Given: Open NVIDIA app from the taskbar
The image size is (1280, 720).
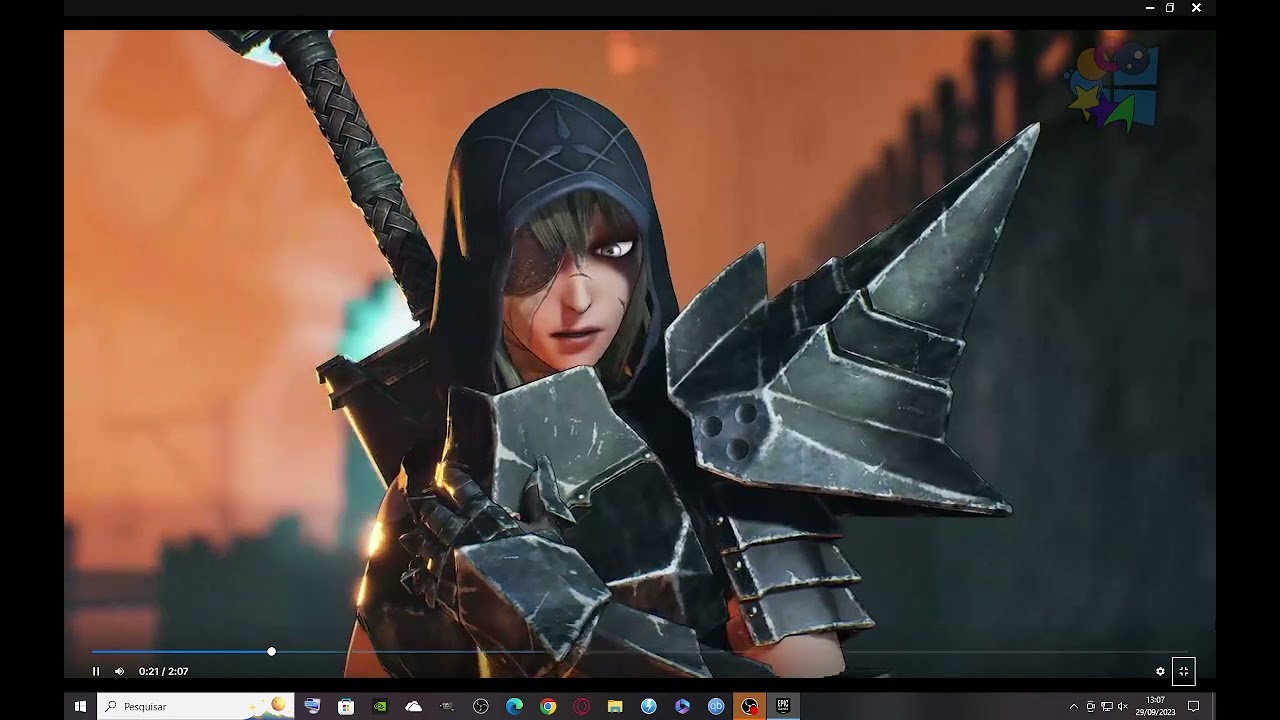Looking at the screenshot, I should [380, 706].
